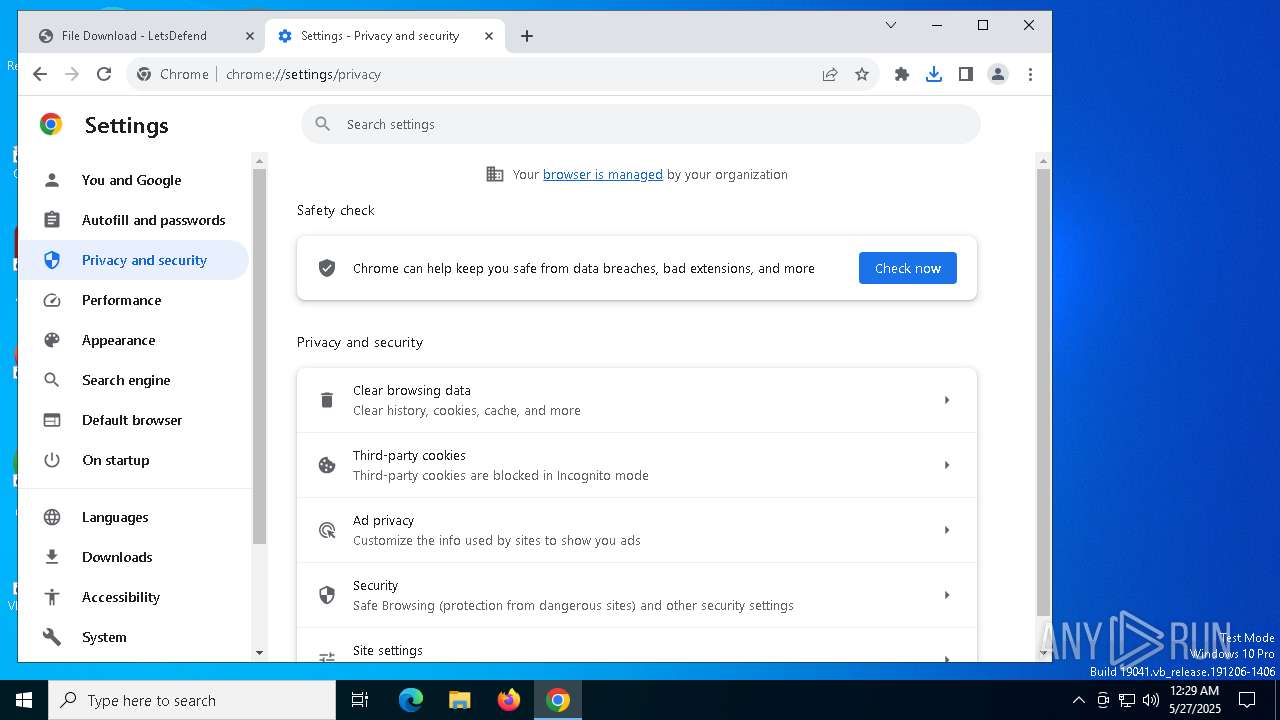
Task: Click the search magnifier icon in settings
Action: pos(322,124)
